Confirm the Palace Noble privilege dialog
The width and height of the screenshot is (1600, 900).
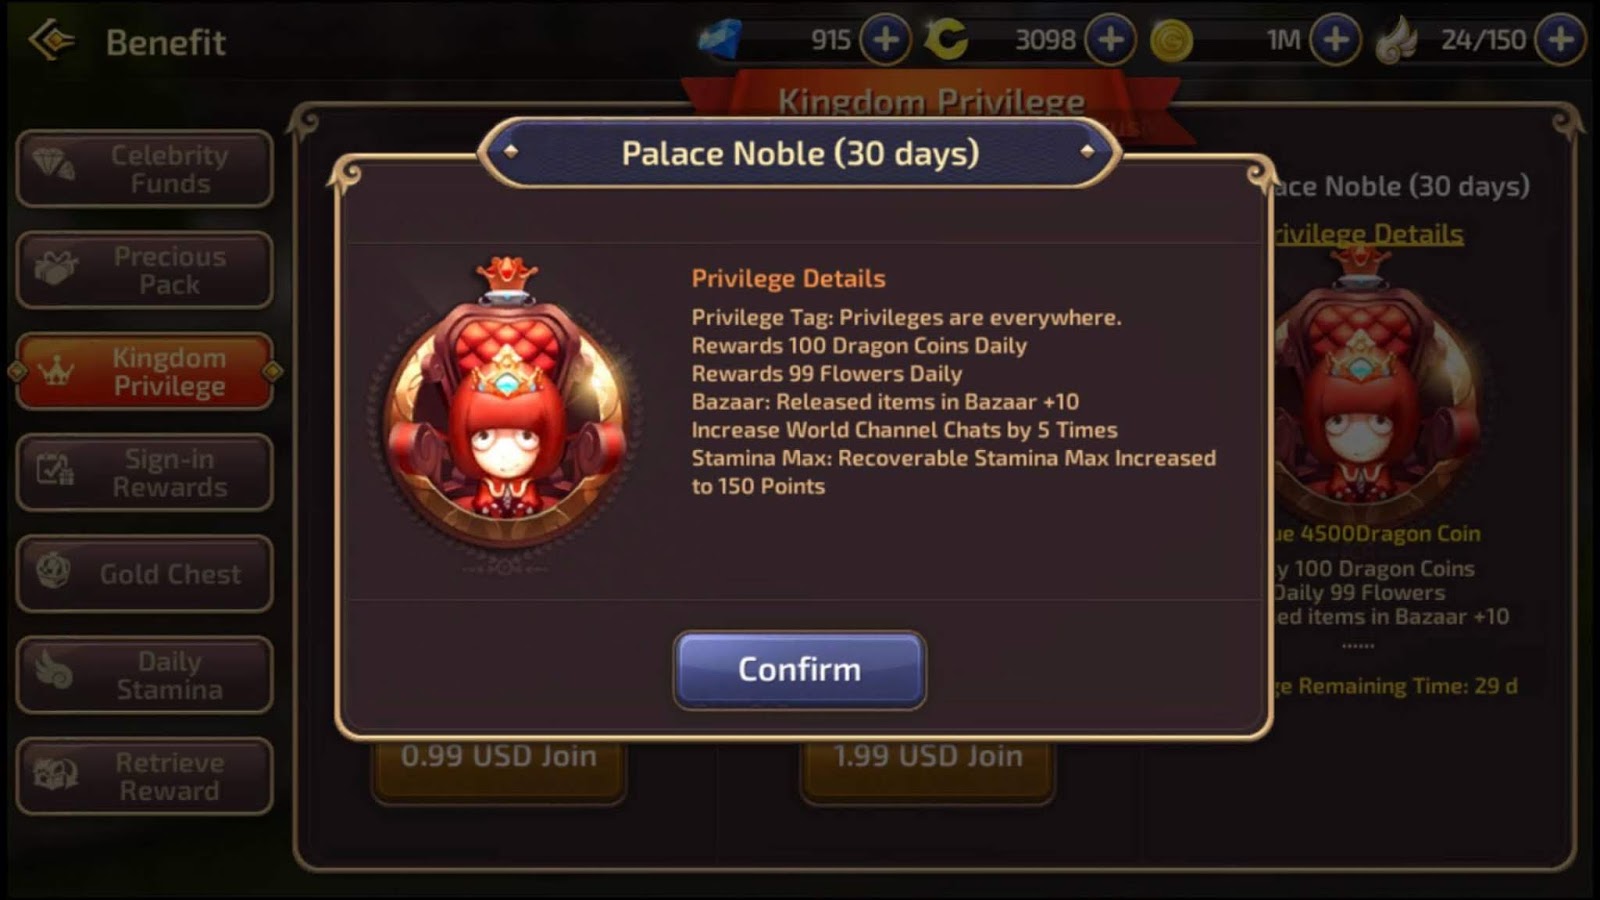(799, 669)
